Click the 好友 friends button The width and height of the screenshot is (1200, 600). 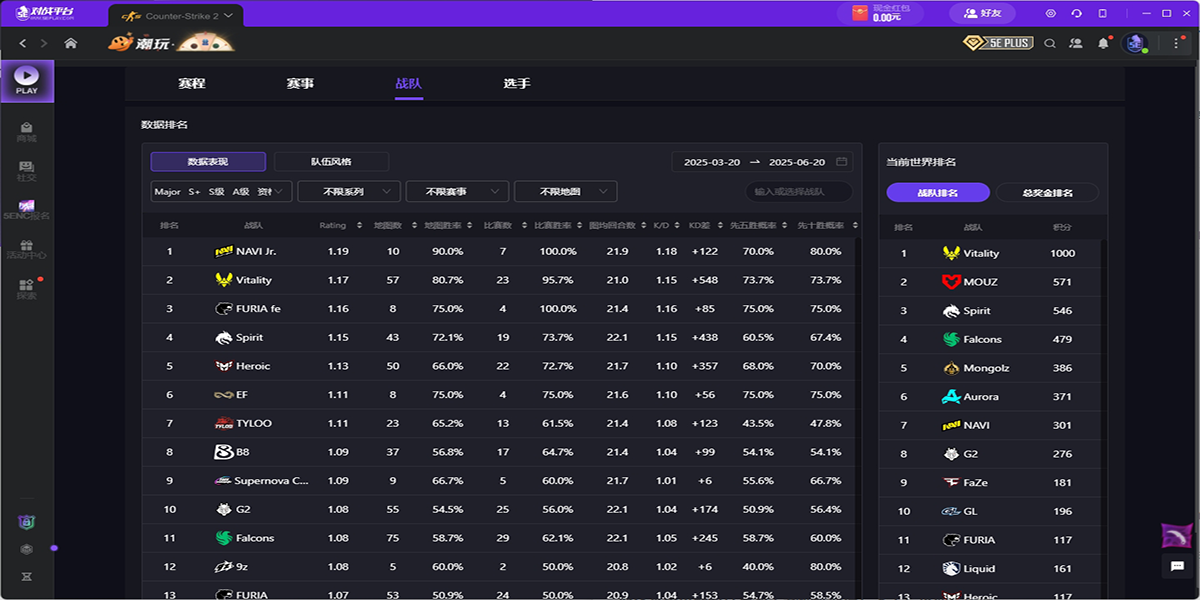982,13
